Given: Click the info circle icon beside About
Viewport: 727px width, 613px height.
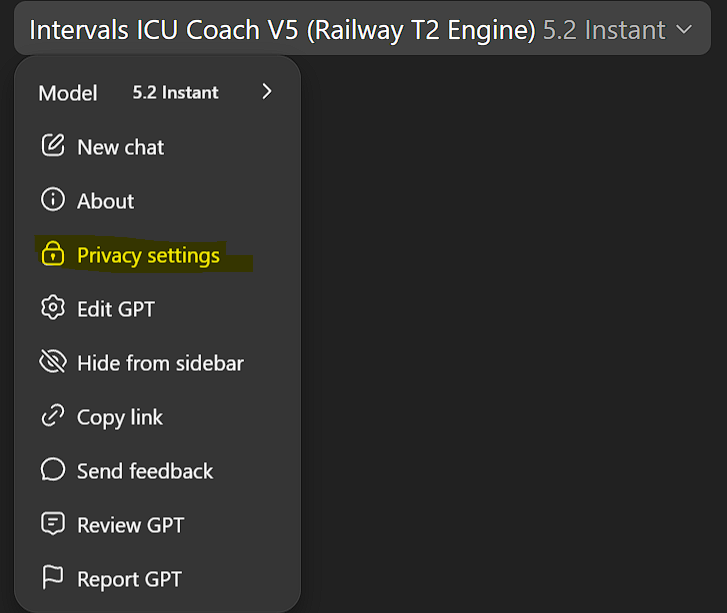Looking at the screenshot, I should pyautogui.click(x=52, y=200).
